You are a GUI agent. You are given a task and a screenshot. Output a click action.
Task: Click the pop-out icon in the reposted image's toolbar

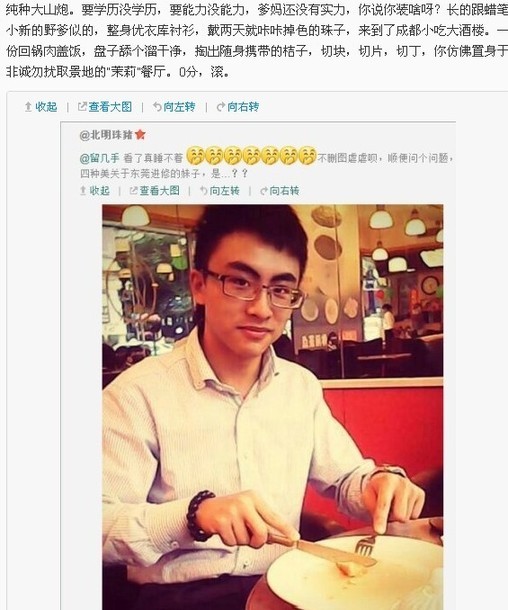pyautogui.click(x=133, y=190)
